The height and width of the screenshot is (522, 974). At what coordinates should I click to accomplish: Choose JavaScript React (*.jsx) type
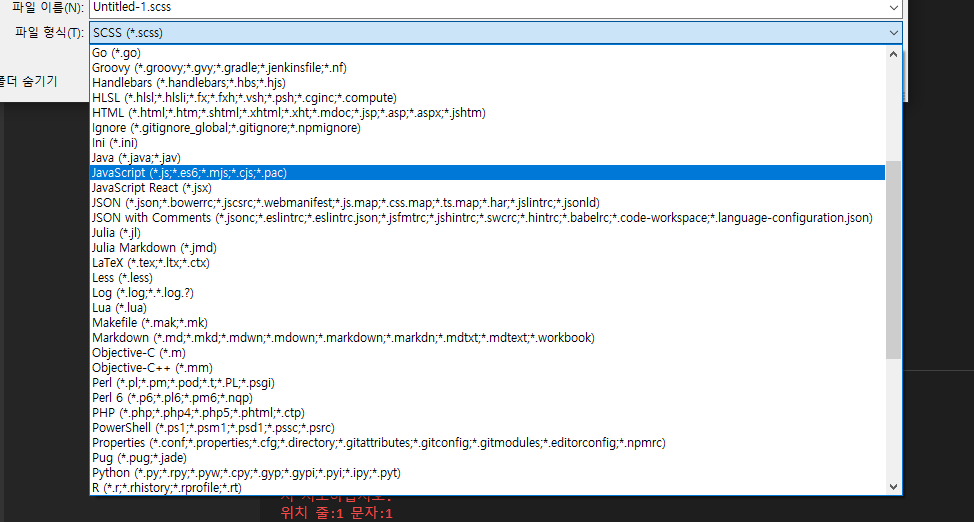tap(488, 188)
